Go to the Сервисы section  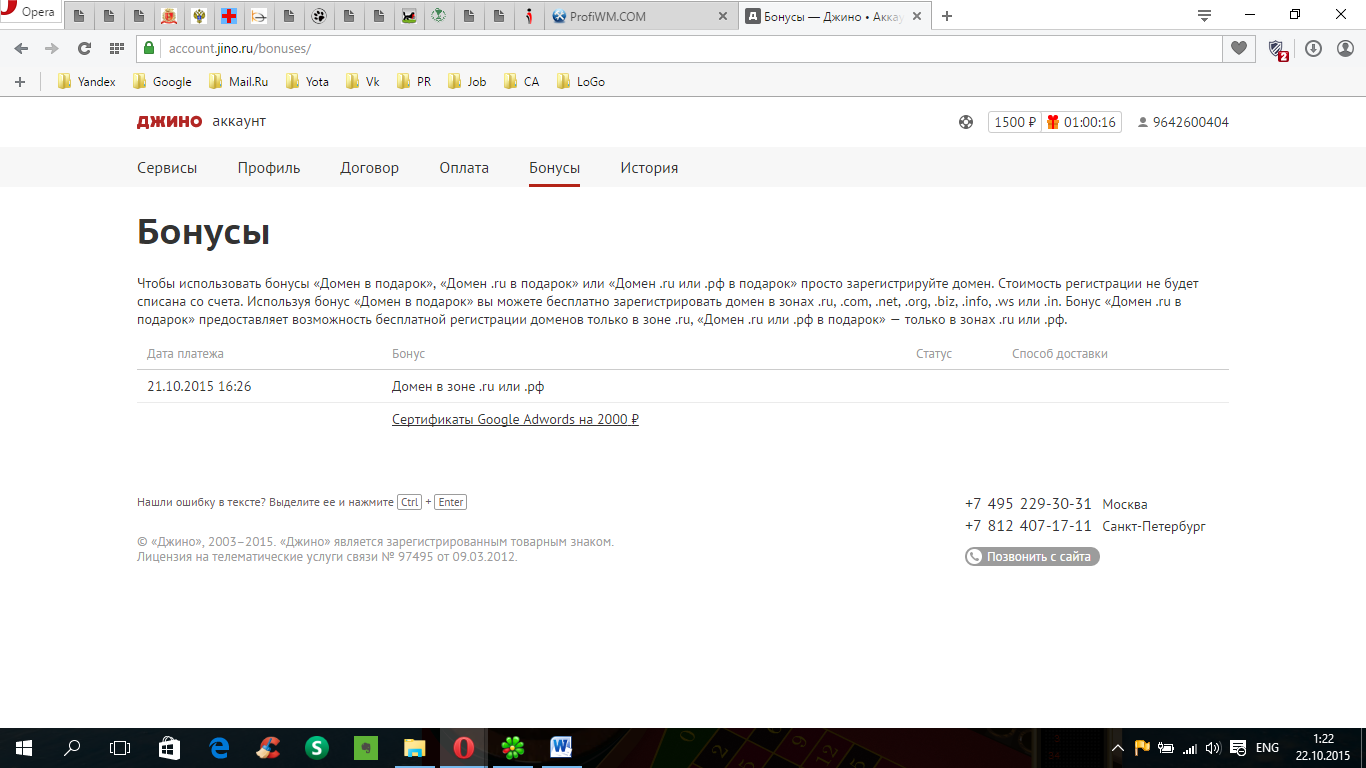coord(167,168)
